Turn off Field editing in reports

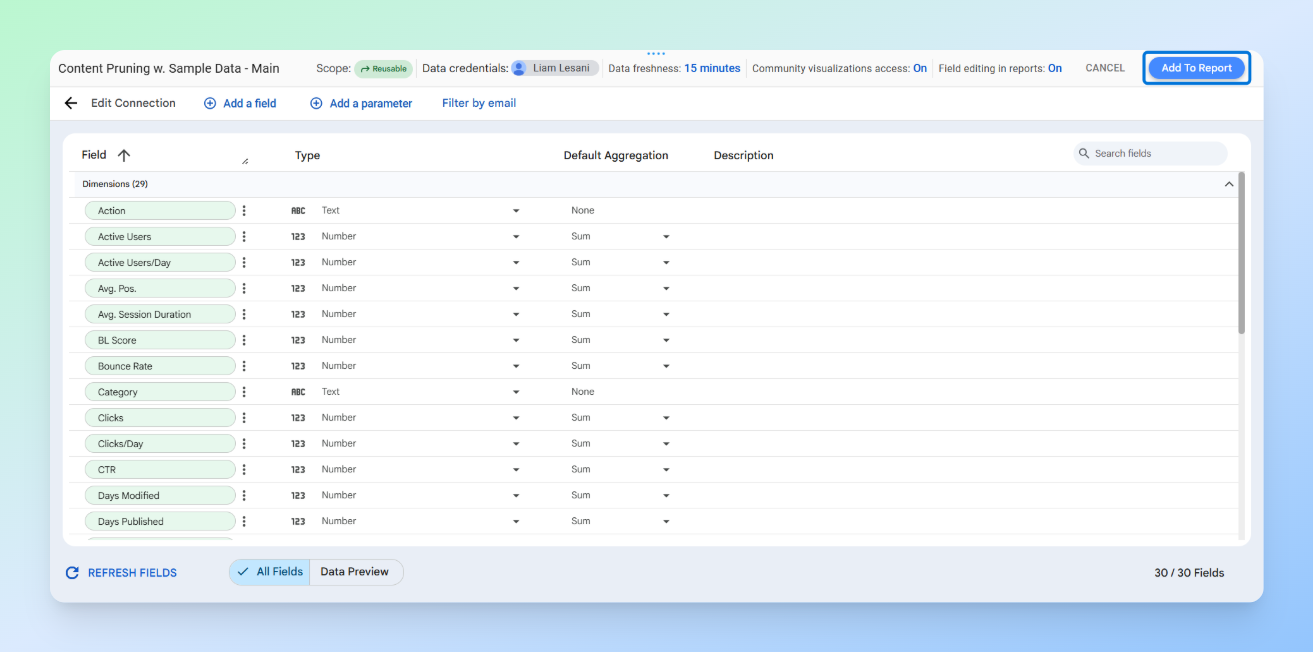pos(1056,67)
